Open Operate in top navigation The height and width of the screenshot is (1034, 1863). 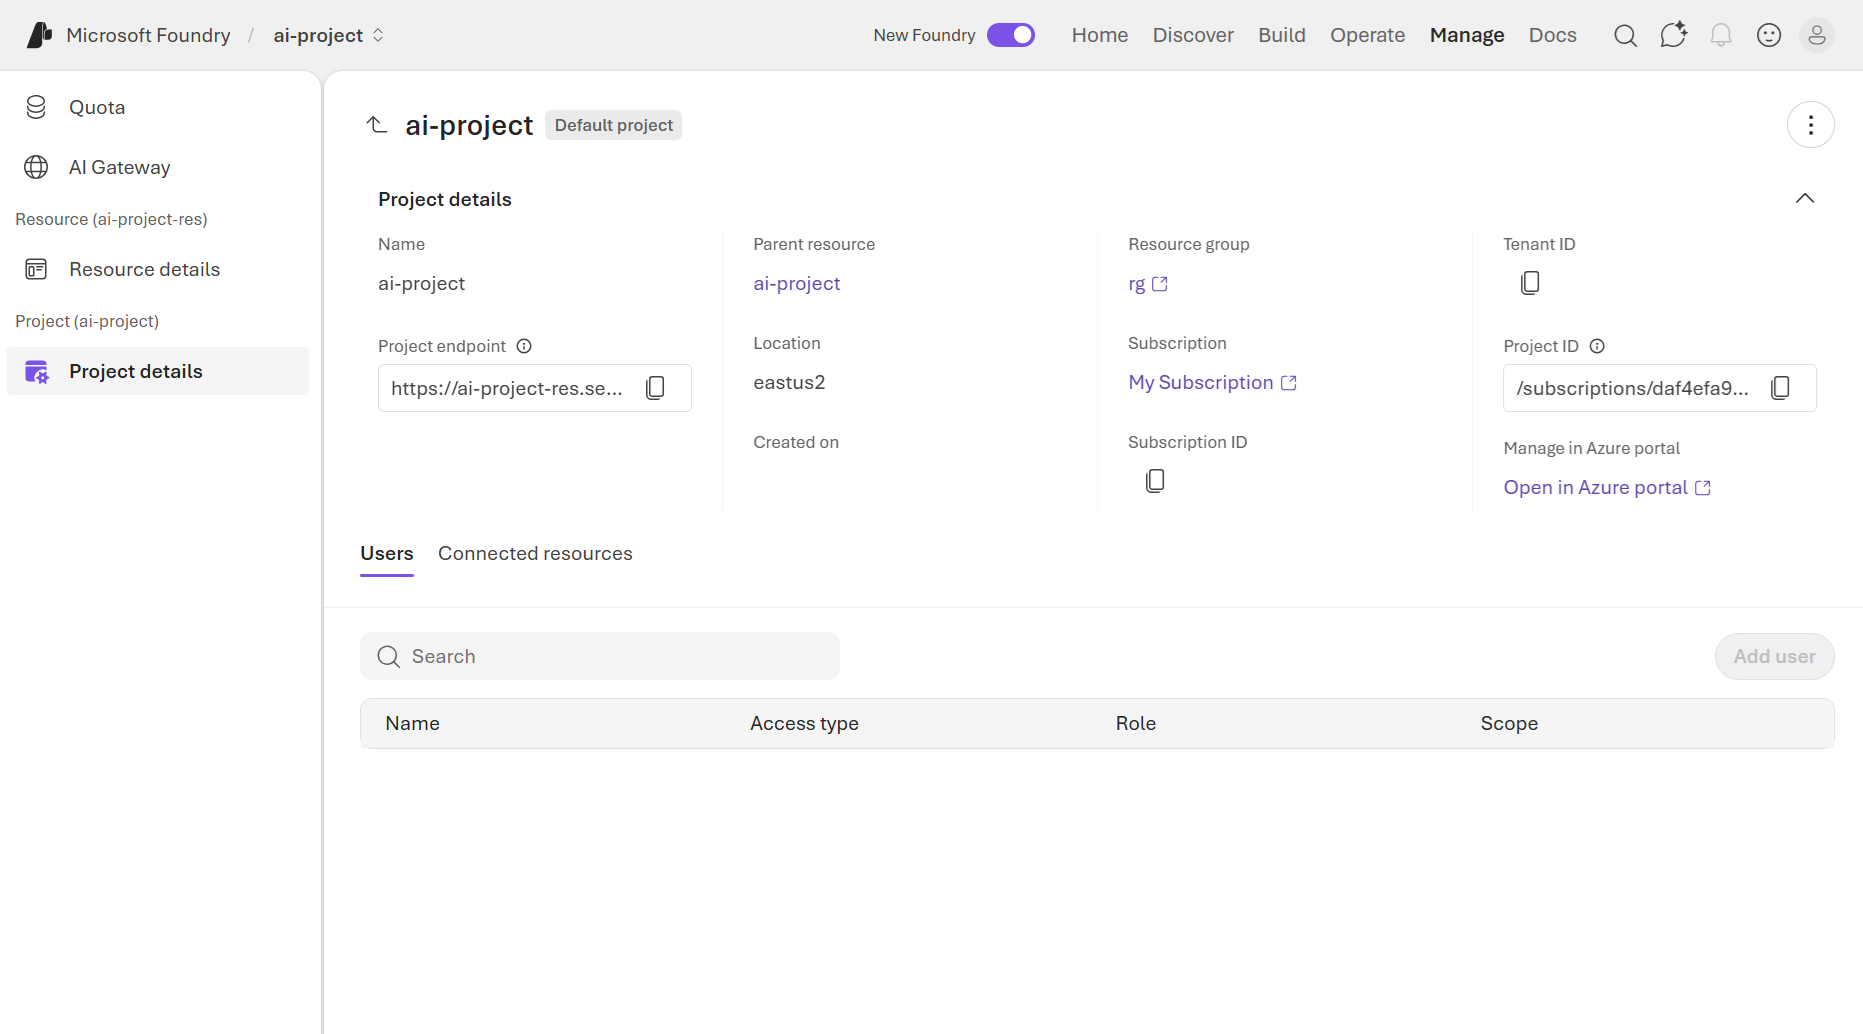[x=1367, y=35]
